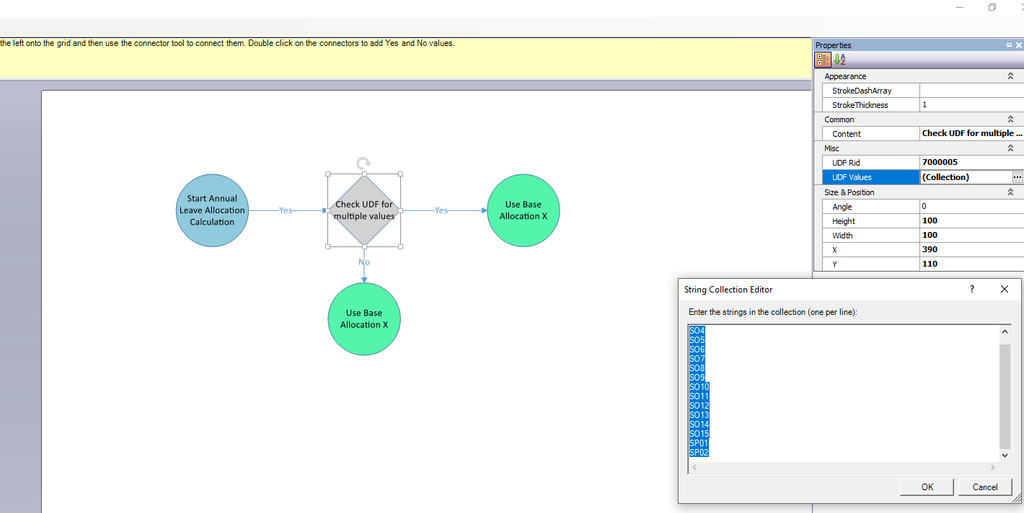Collapse the Size & Position section
This screenshot has height=513, width=1024.
(x=1010, y=192)
